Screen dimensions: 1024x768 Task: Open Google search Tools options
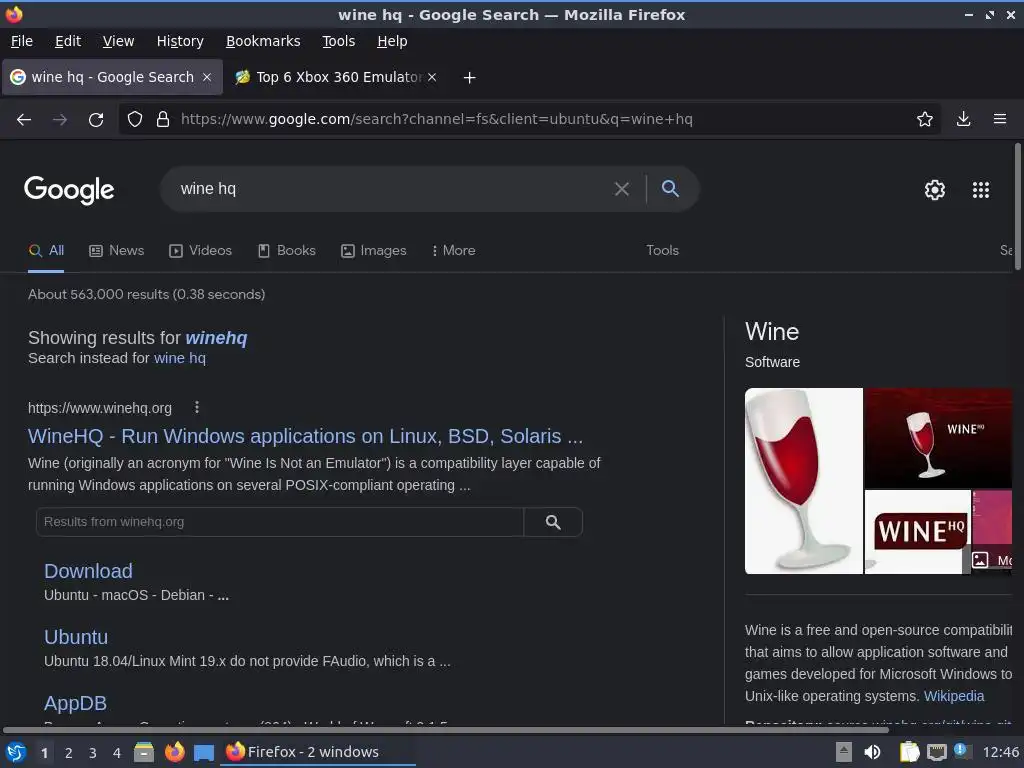662,251
